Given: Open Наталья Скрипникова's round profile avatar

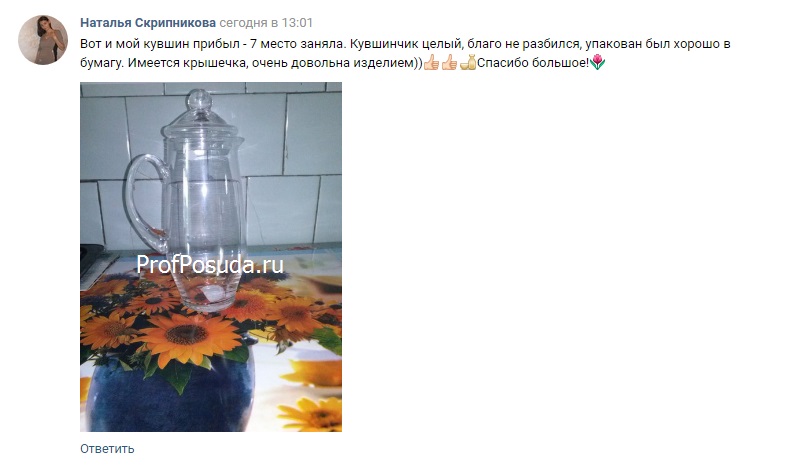Looking at the screenshot, I should point(43,39).
